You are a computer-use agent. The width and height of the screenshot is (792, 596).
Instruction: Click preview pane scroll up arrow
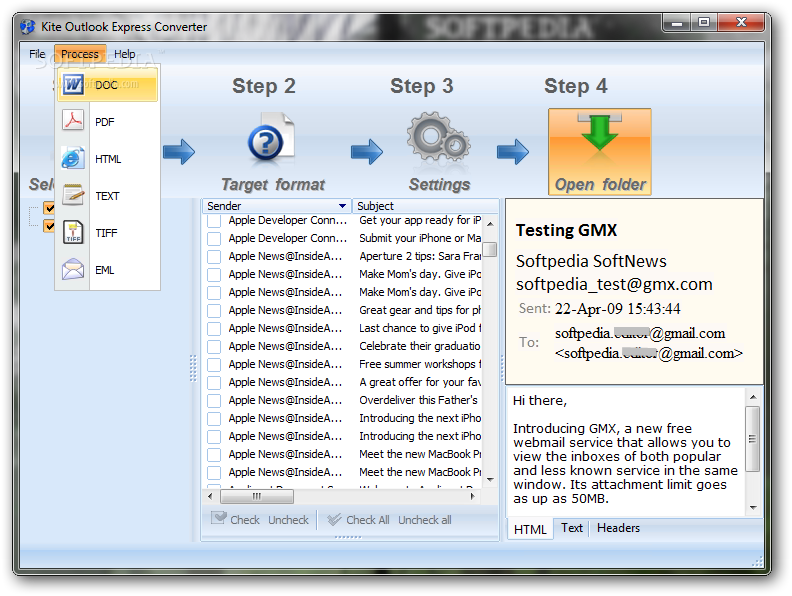pos(753,398)
